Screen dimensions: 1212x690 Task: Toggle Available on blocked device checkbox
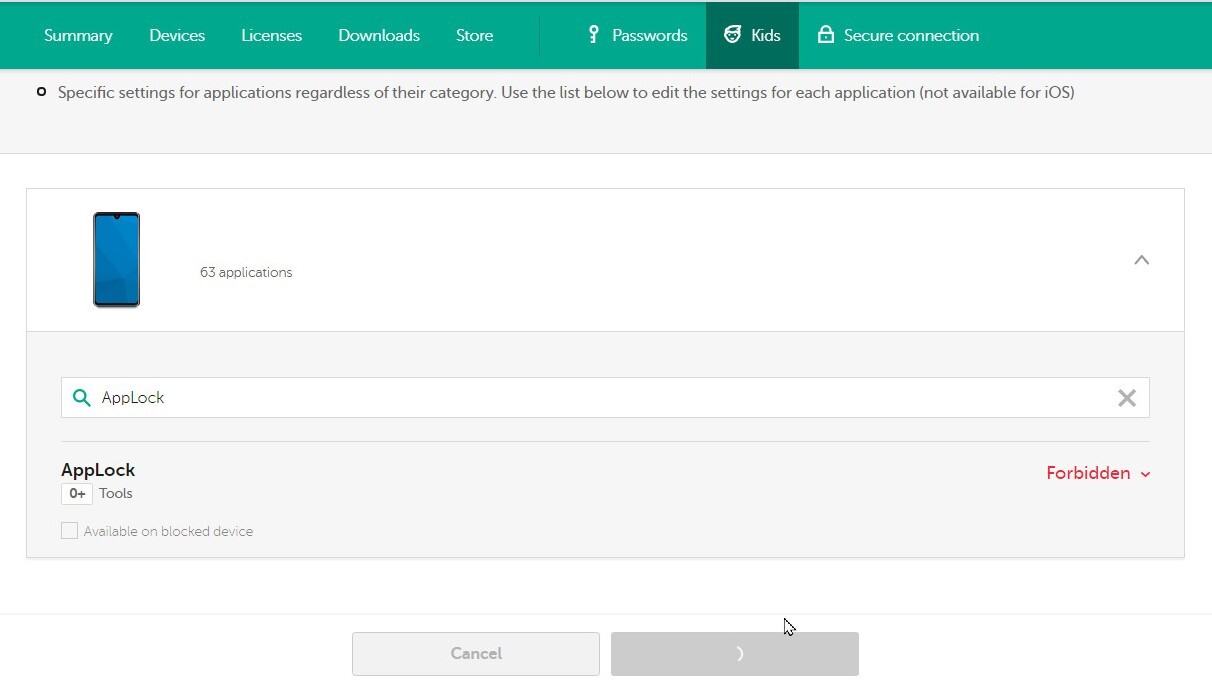click(69, 531)
